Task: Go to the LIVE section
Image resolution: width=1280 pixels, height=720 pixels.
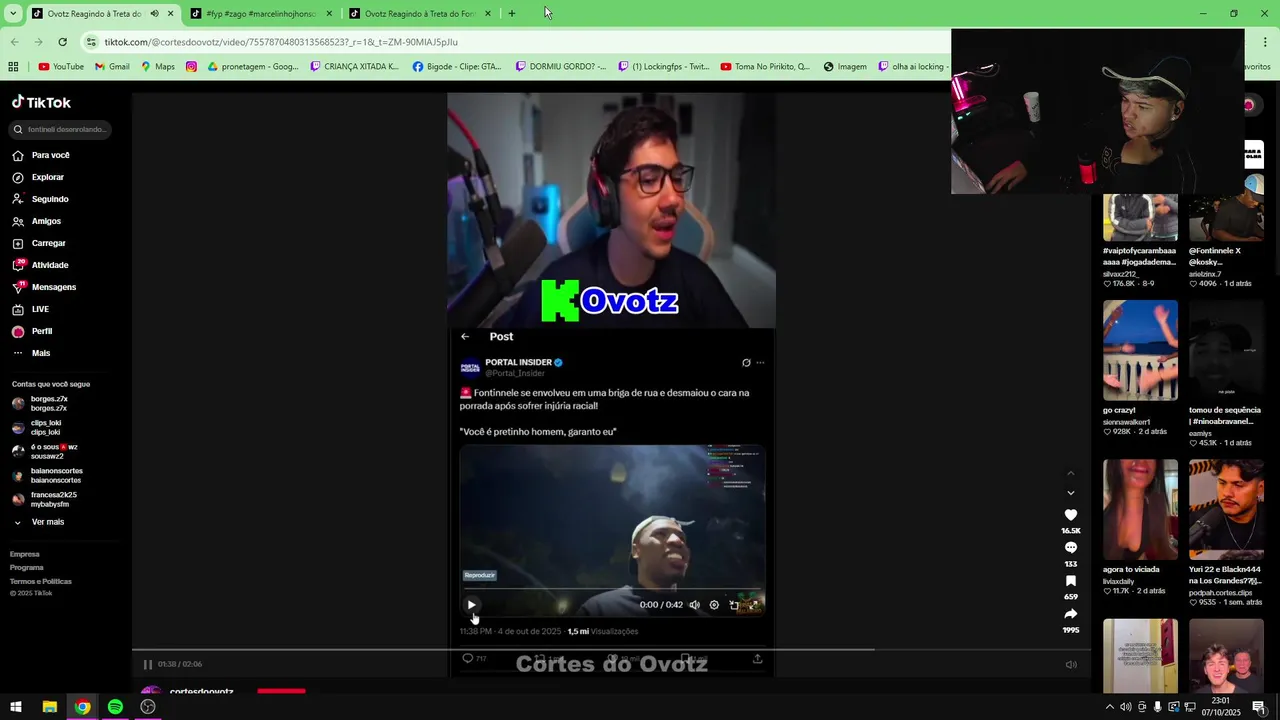Action: click(x=40, y=309)
